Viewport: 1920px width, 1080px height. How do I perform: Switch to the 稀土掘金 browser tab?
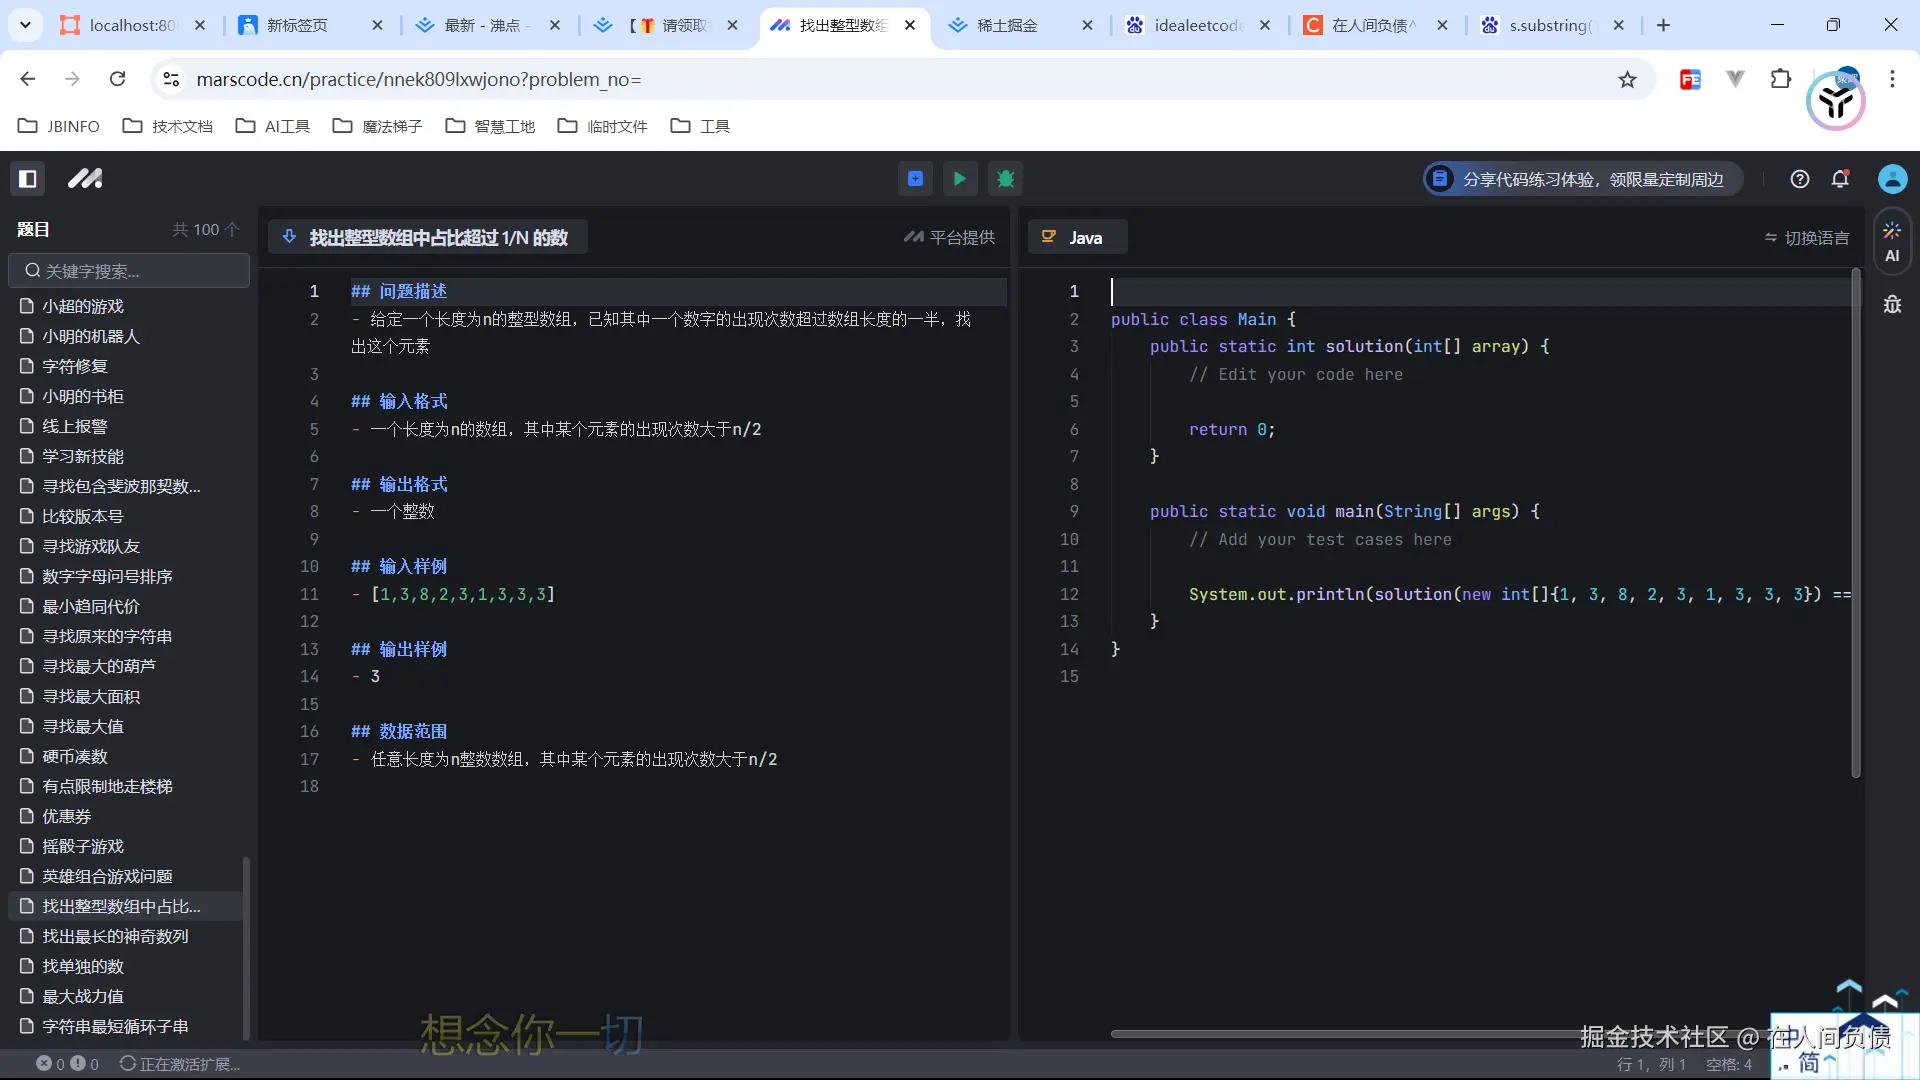(1006, 25)
